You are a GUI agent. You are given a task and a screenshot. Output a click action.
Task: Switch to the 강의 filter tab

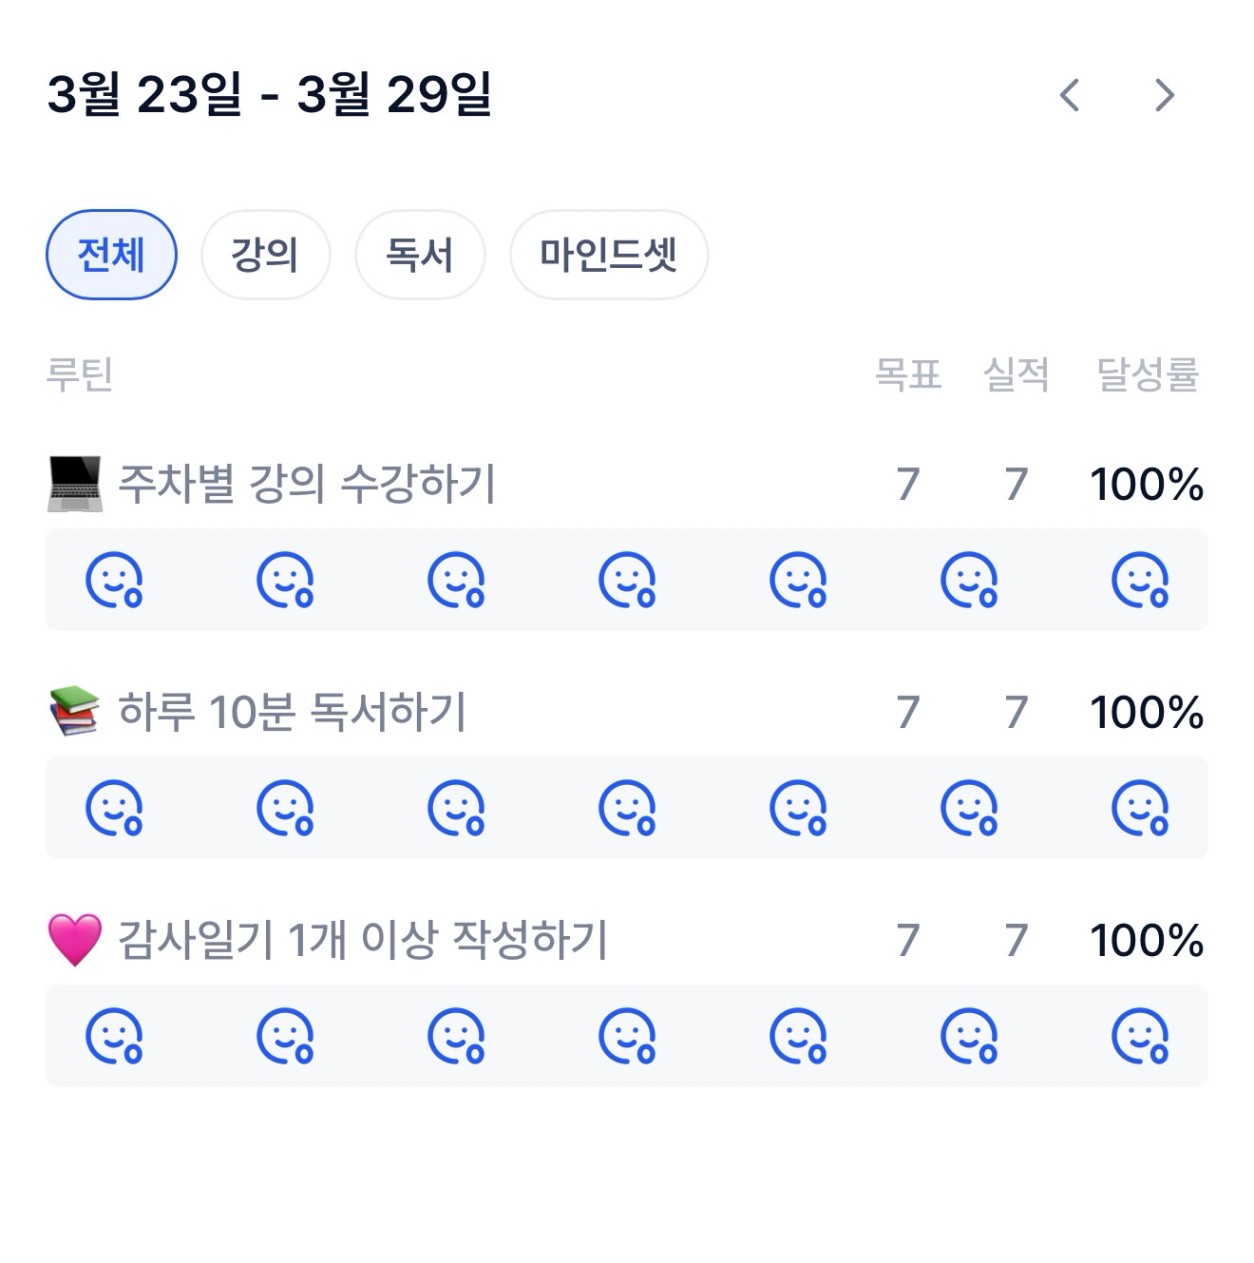click(265, 255)
